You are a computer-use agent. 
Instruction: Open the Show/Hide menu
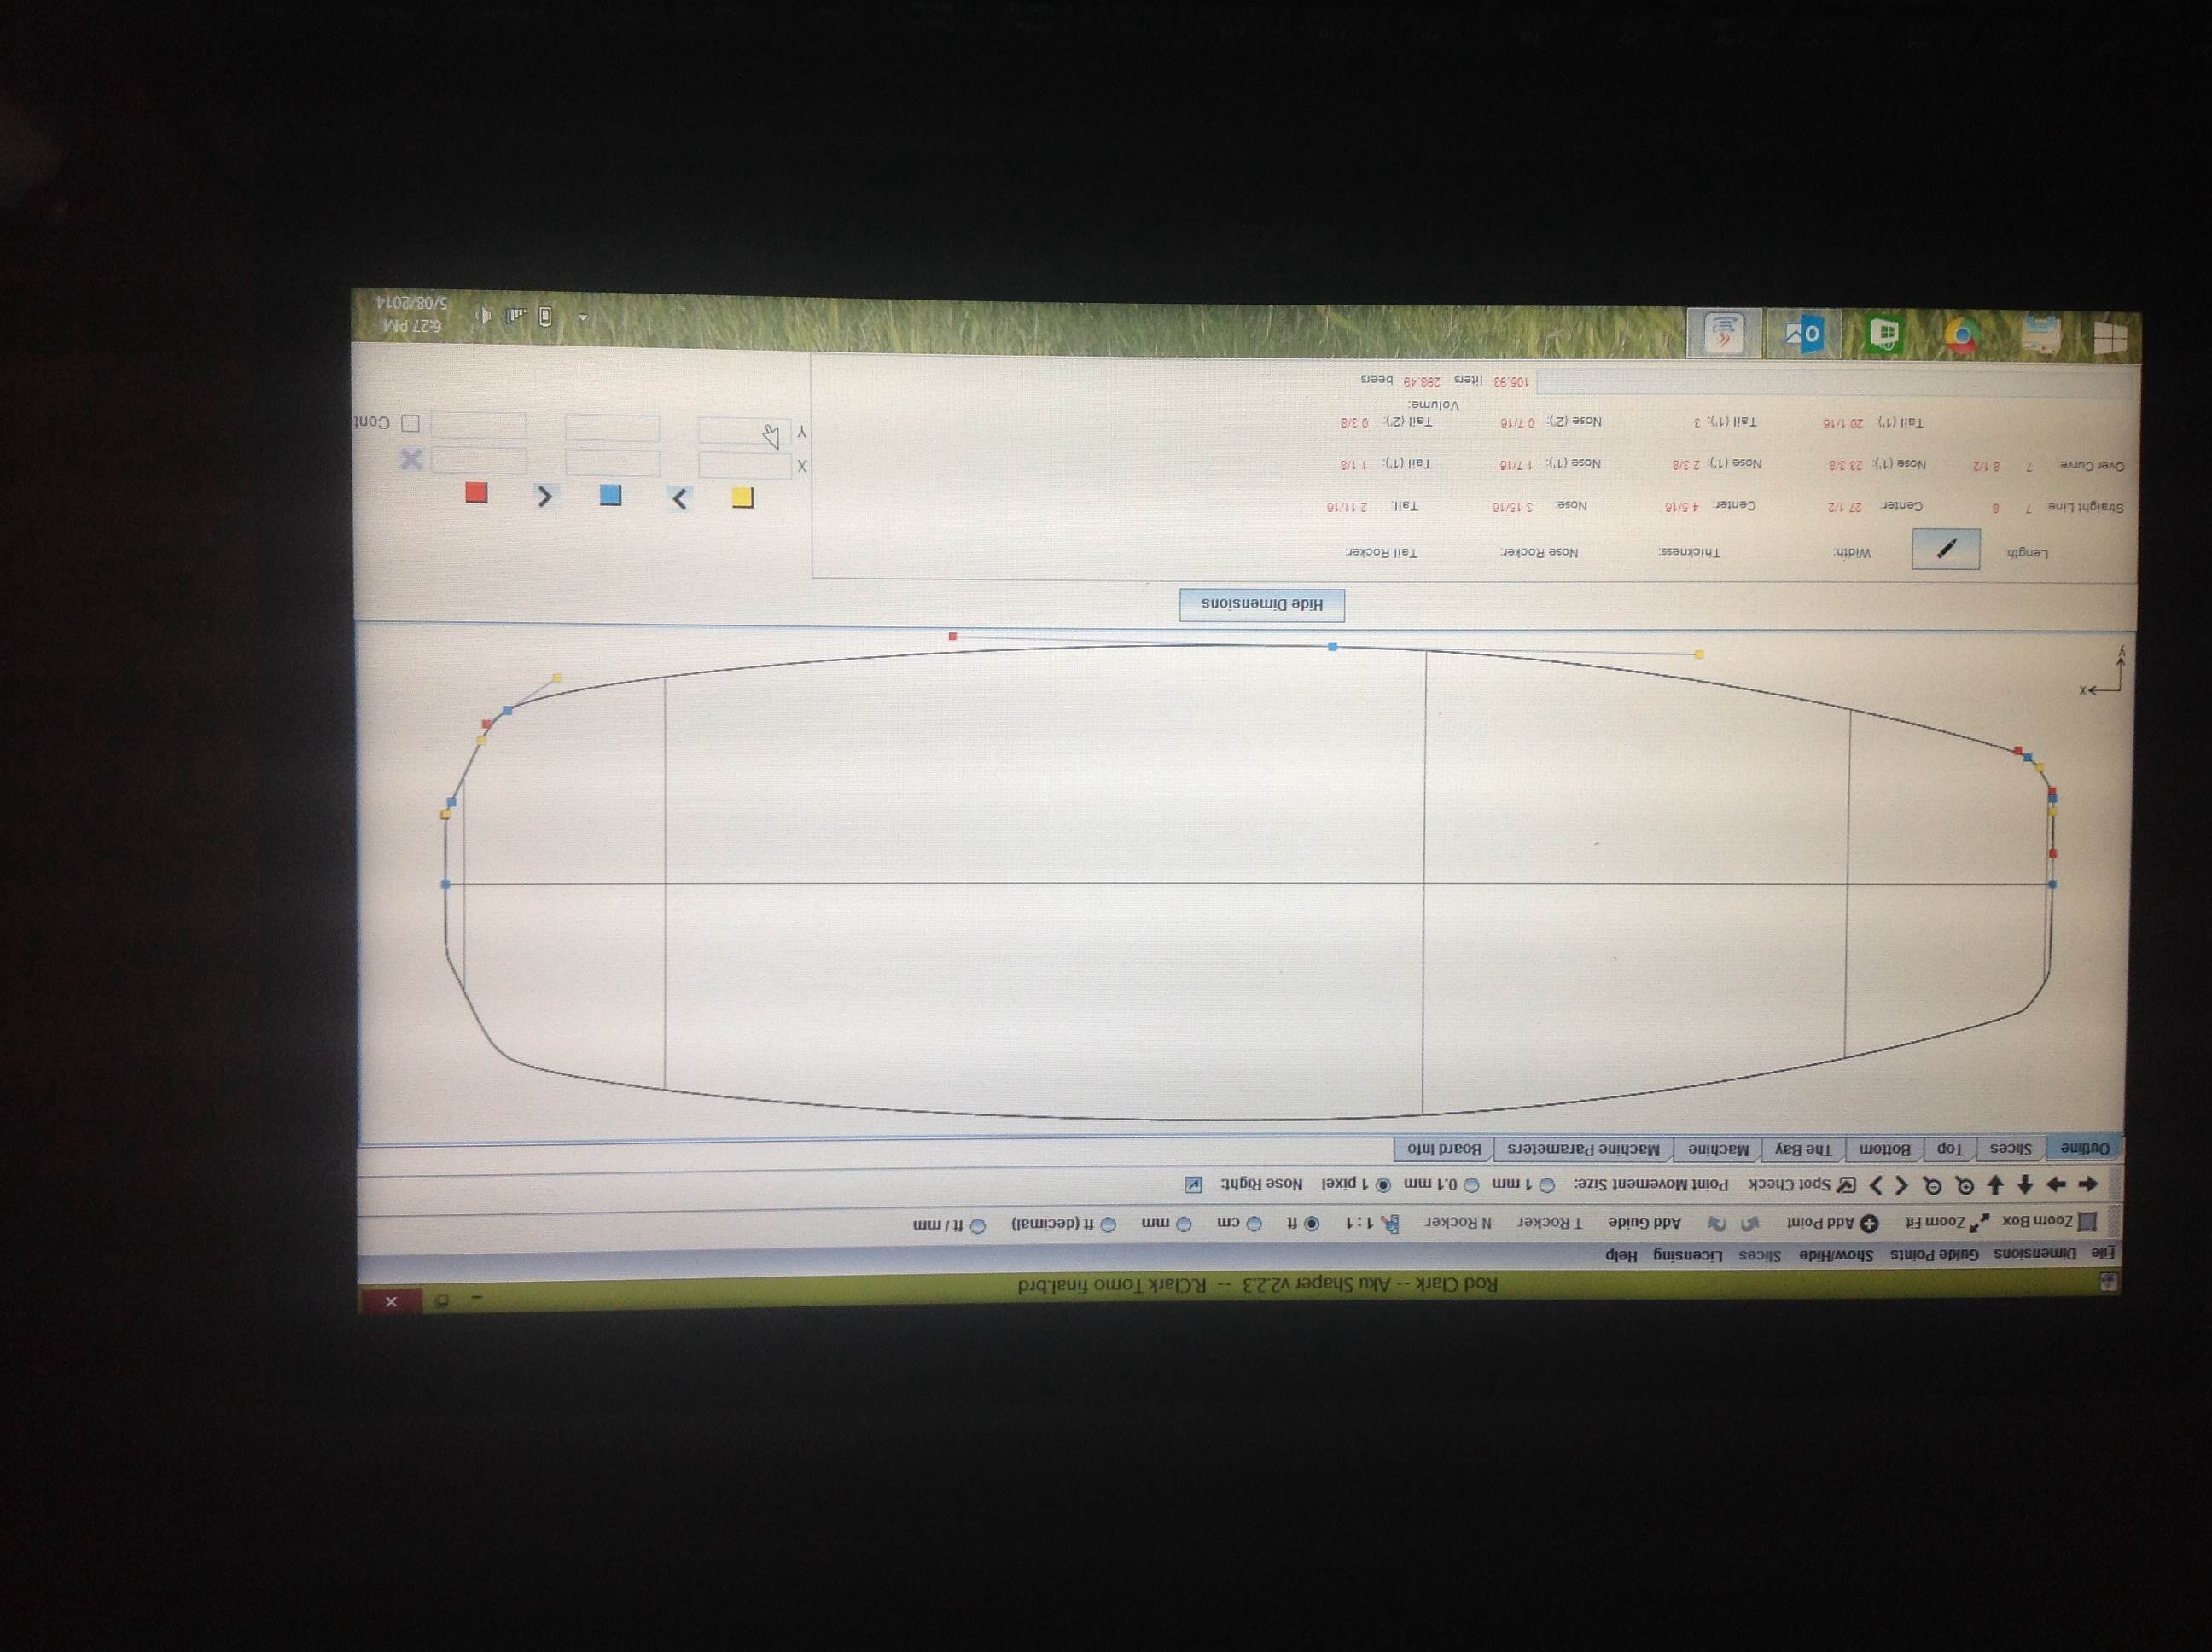tap(1836, 1255)
